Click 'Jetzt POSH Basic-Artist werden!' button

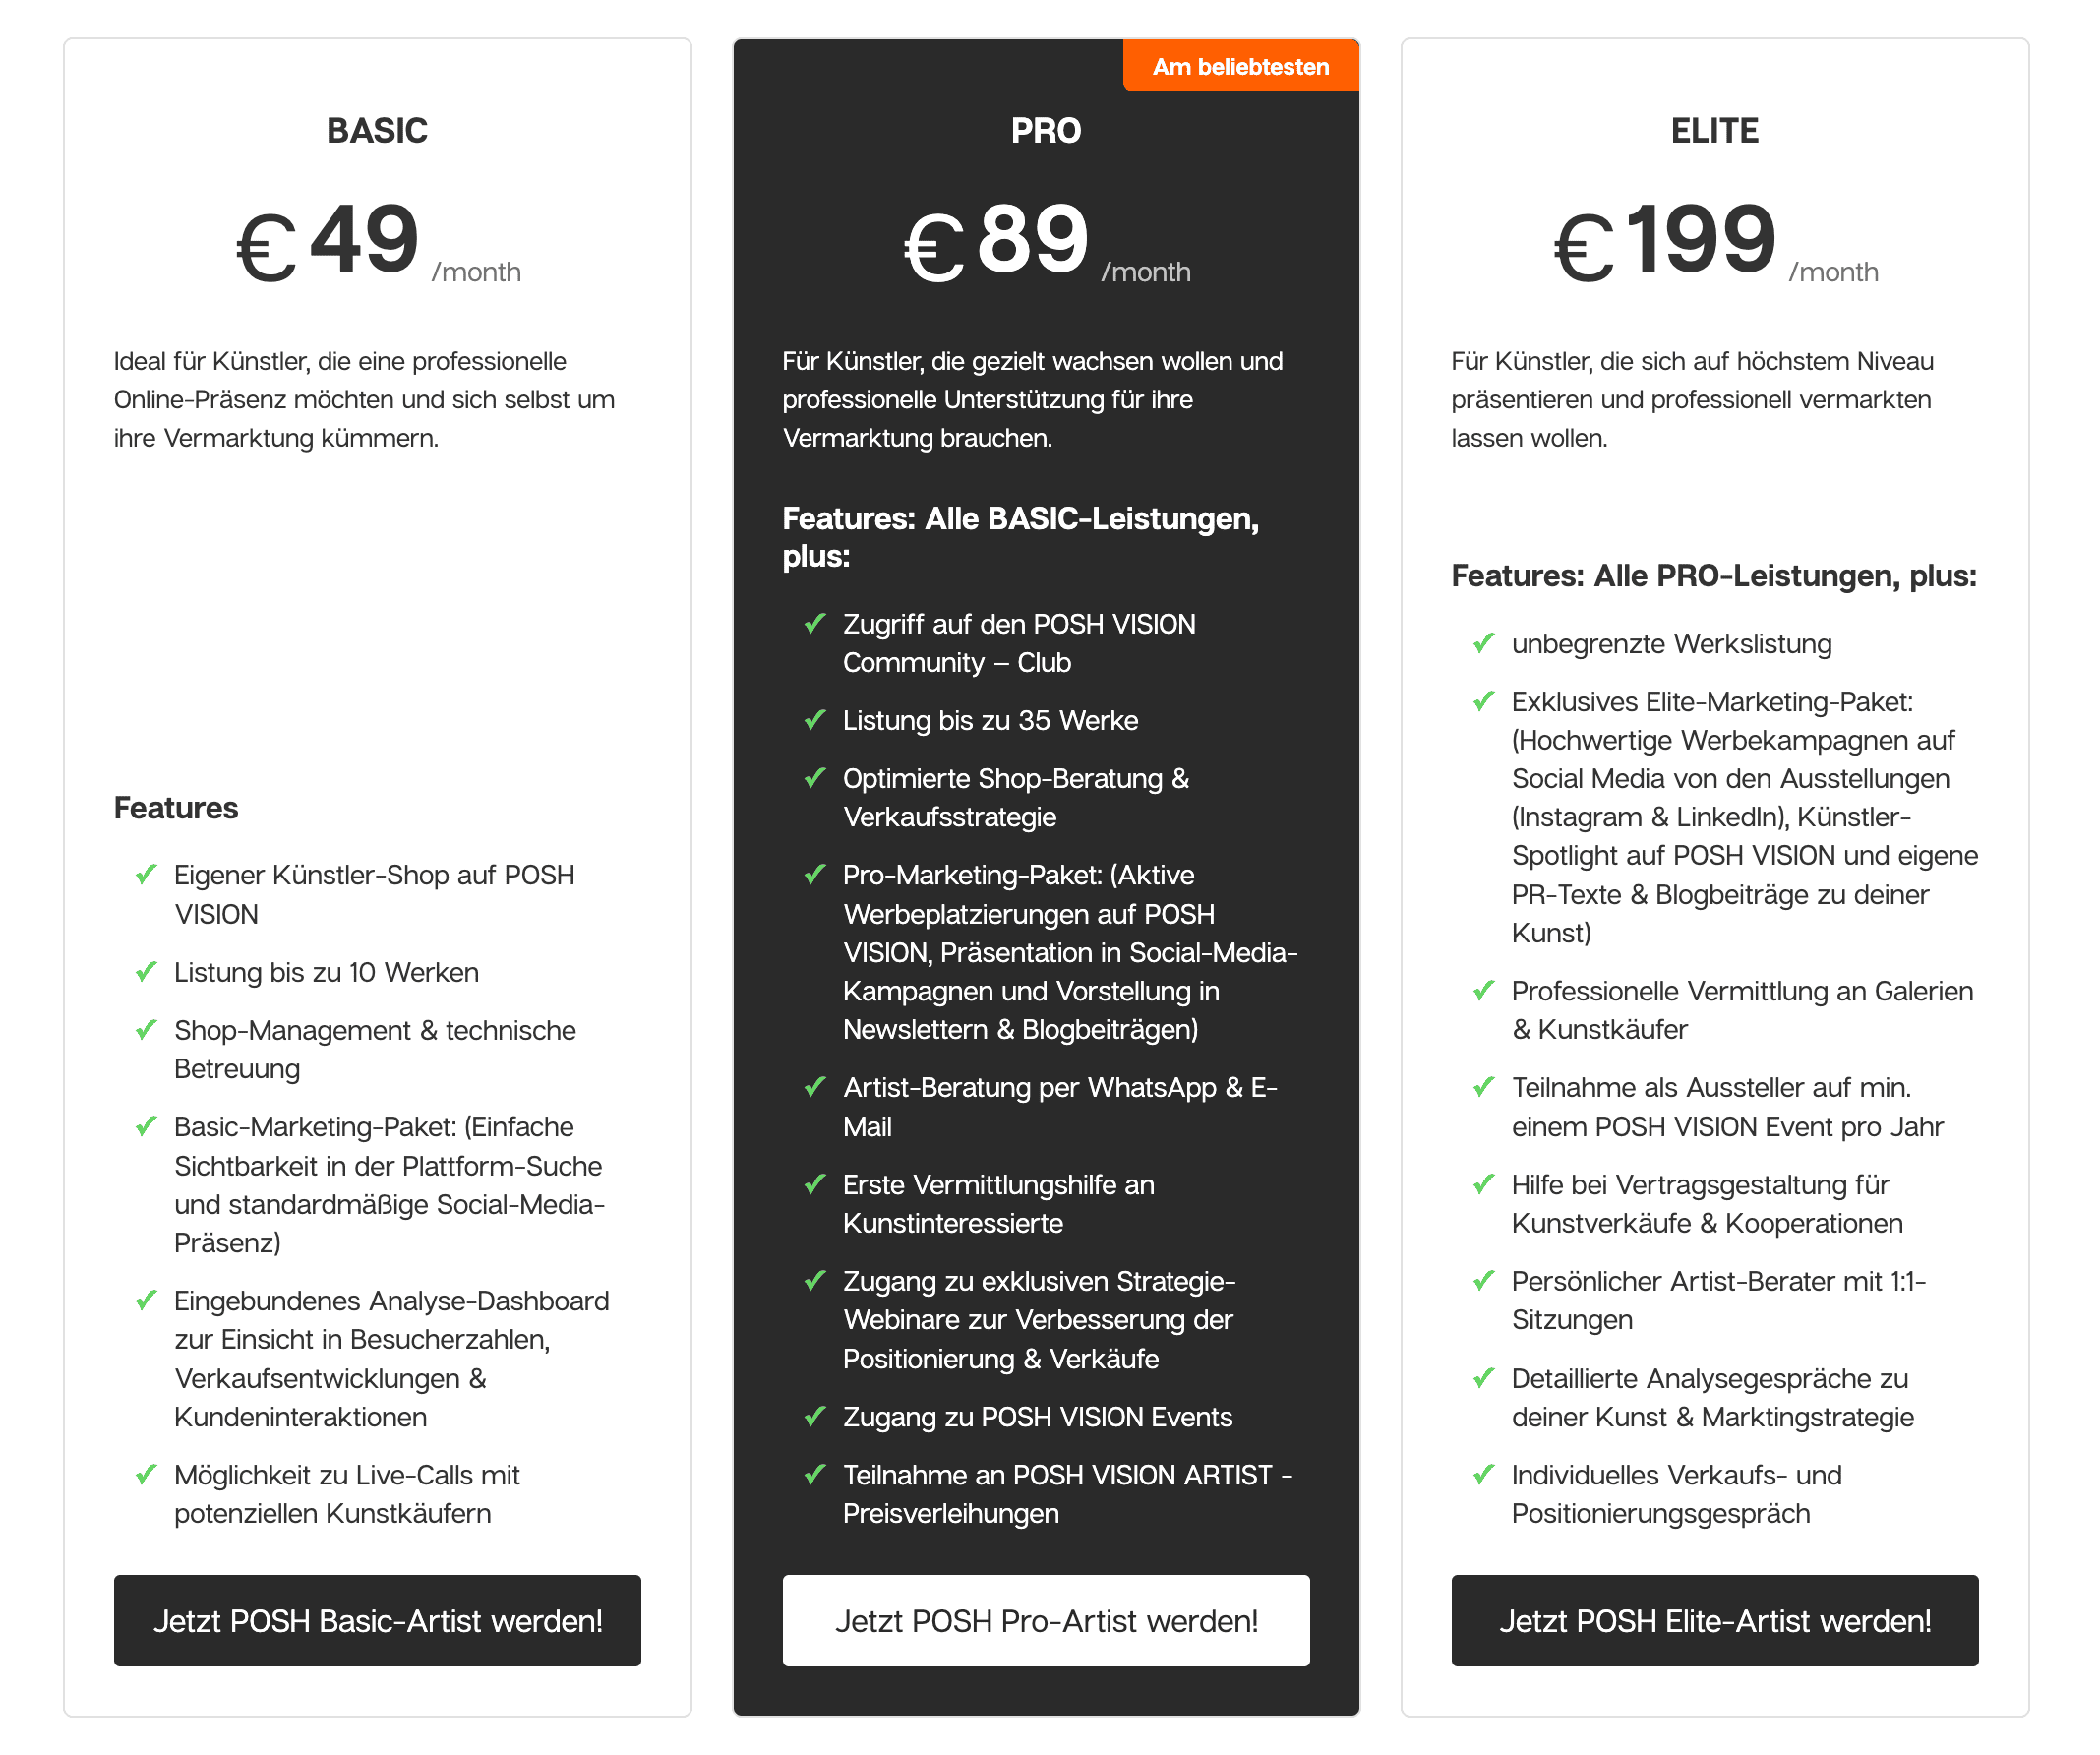(377, 1620)
